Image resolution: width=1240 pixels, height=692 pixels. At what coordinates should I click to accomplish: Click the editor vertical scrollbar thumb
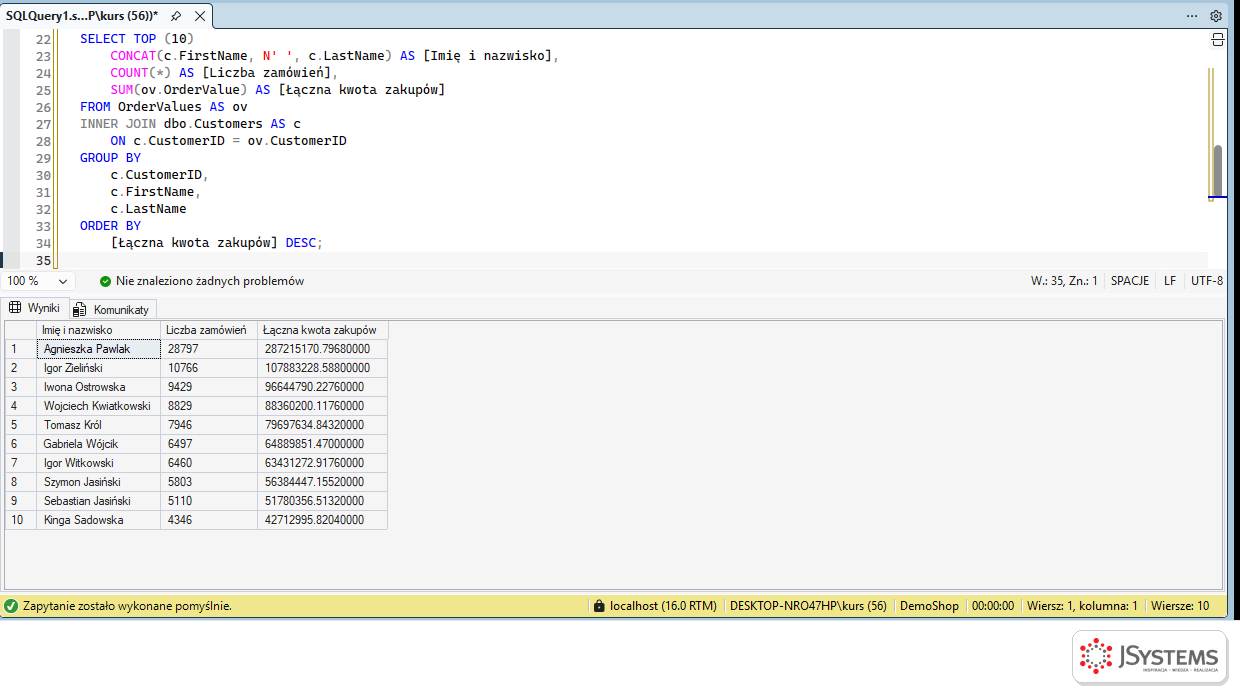coord(1218,171)
